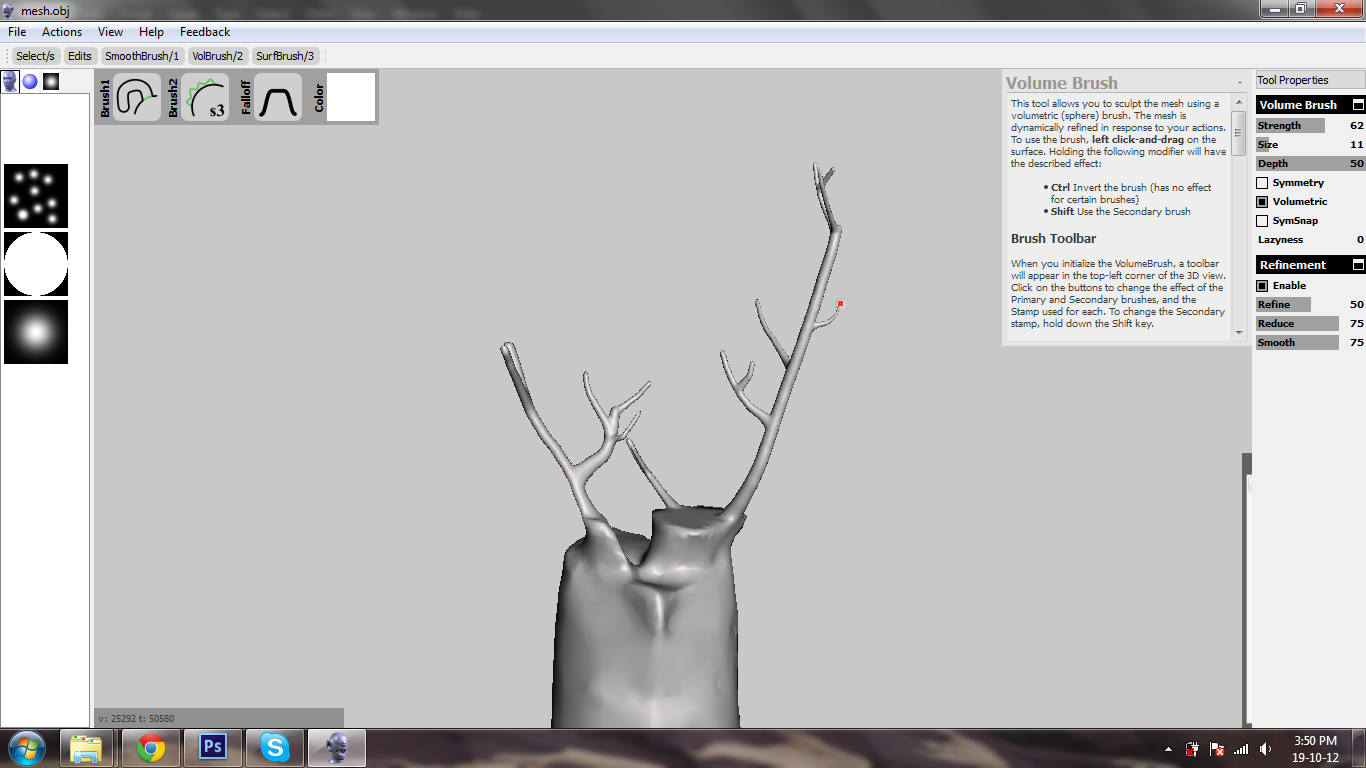Open Skype from the taskbar

(x=274, y=748)
